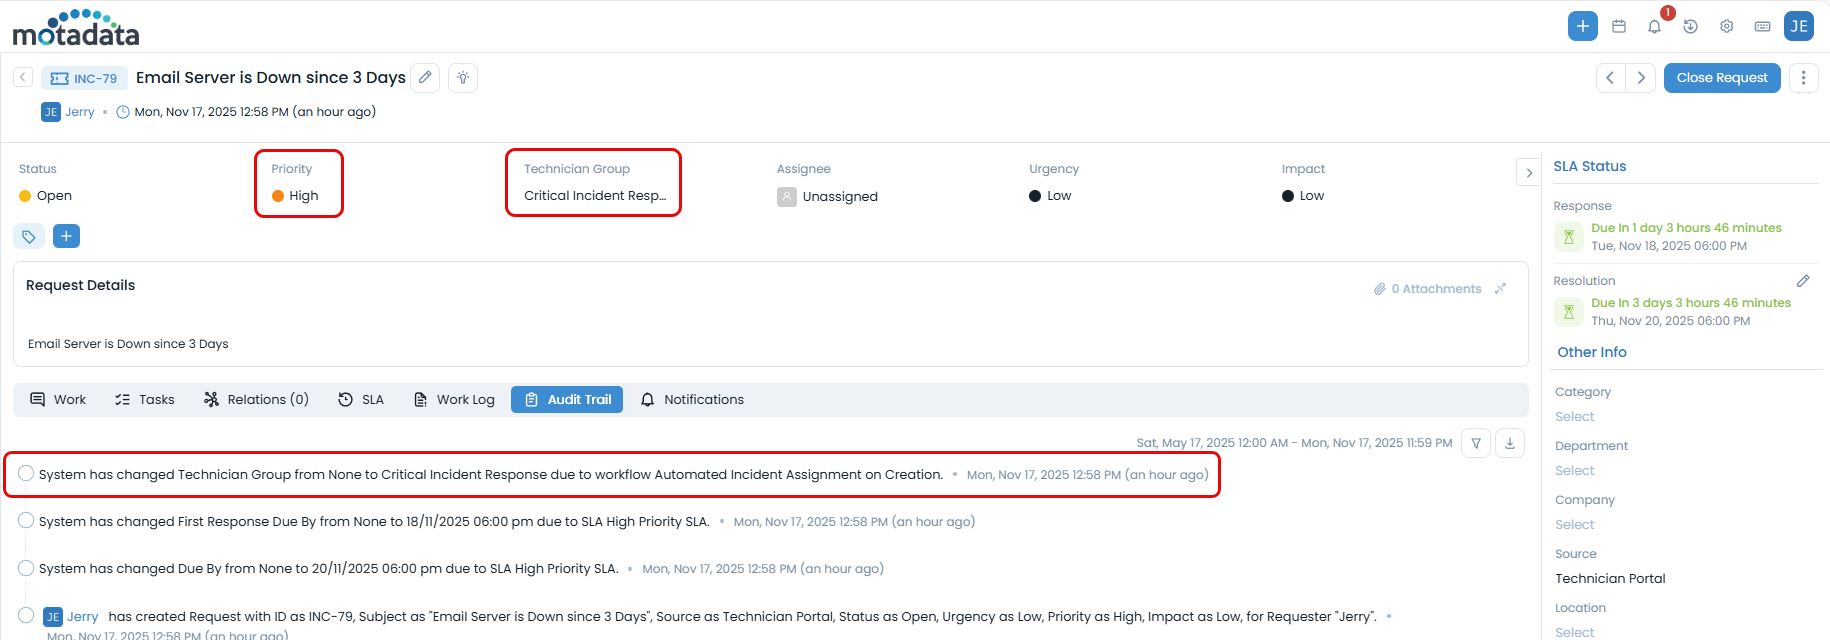Click the lightbulb suggestion icon beside subject

tap(463, 78)
